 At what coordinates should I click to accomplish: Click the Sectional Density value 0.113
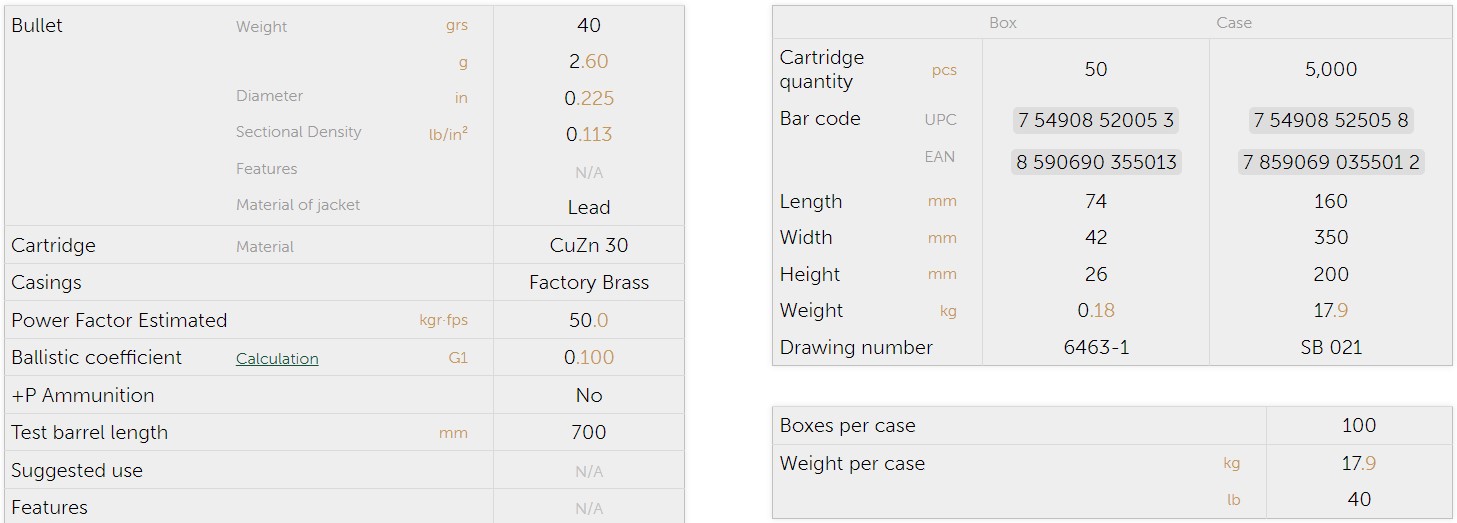pyautogui.click(x=588, y=135)
